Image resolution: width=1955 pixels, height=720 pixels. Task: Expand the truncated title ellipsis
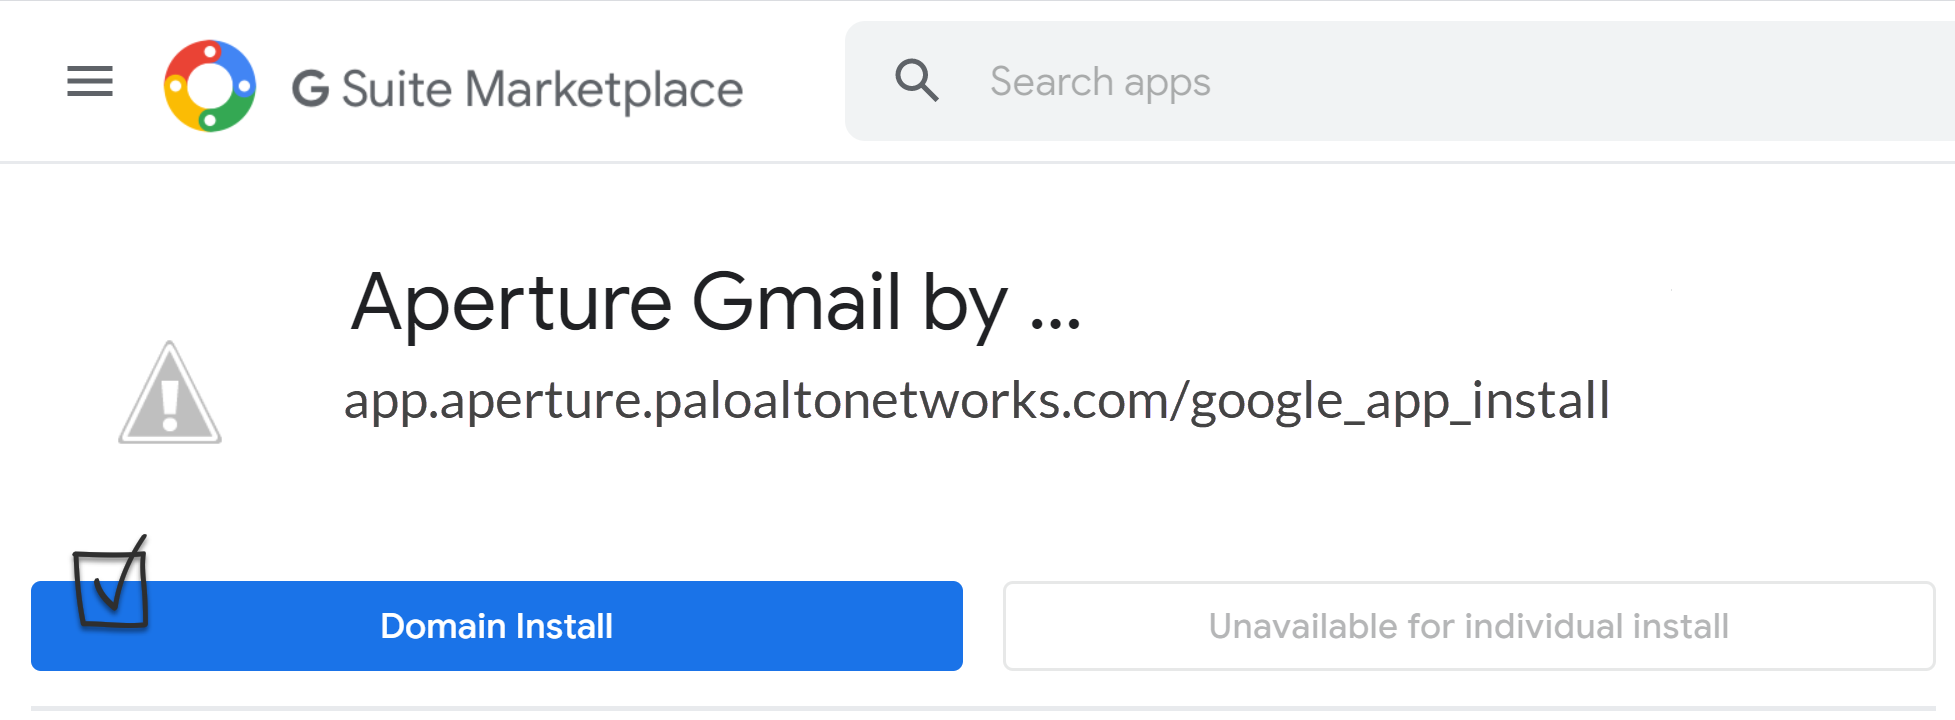click(x=1055, y=318)
